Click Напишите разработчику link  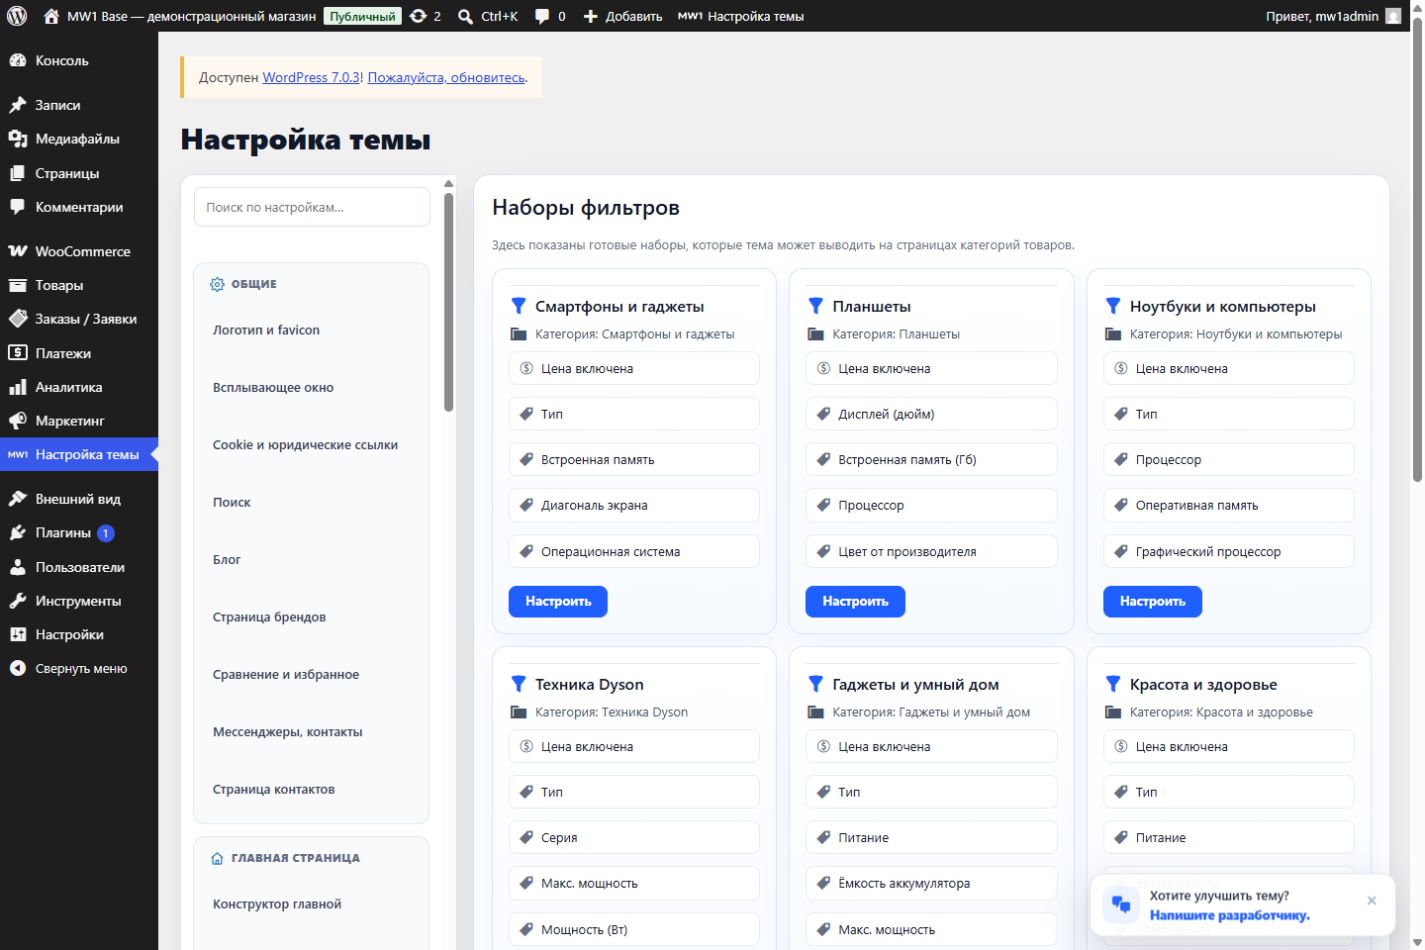pyautogui.click(x=1229, y=915)
